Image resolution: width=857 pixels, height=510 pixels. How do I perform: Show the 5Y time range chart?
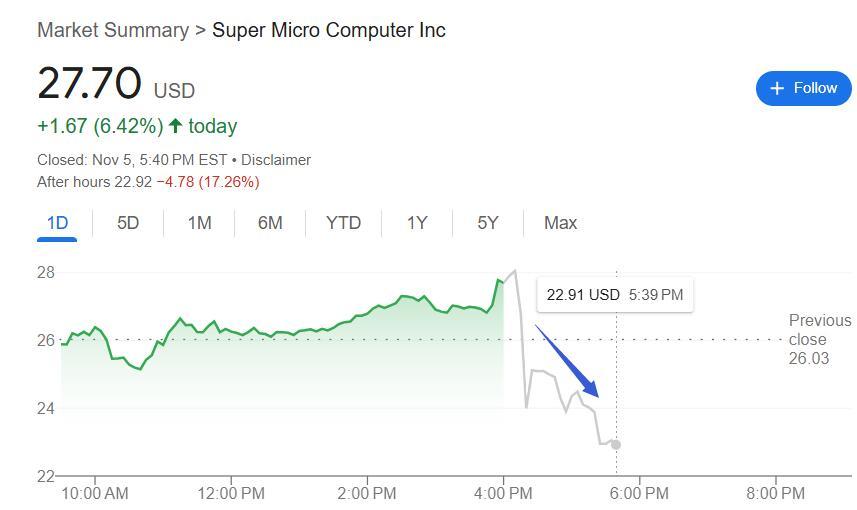488,223
